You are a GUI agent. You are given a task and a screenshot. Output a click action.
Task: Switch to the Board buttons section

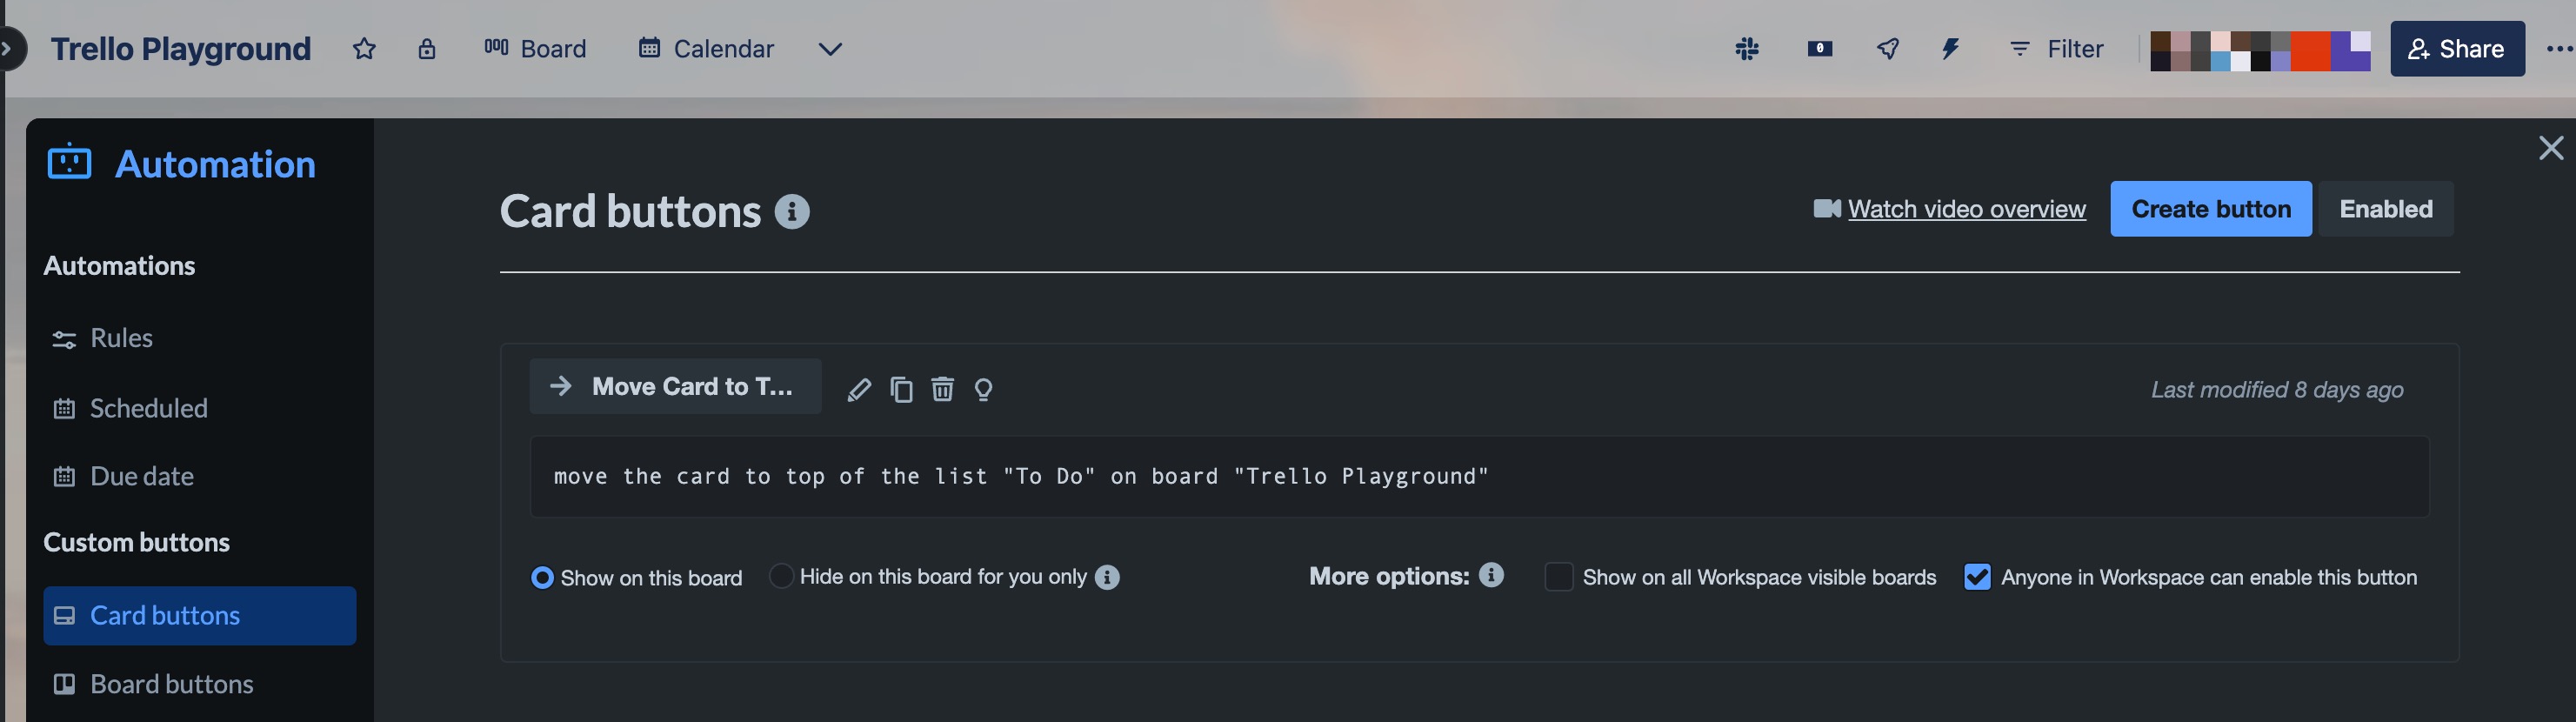(x=171, y=683)
